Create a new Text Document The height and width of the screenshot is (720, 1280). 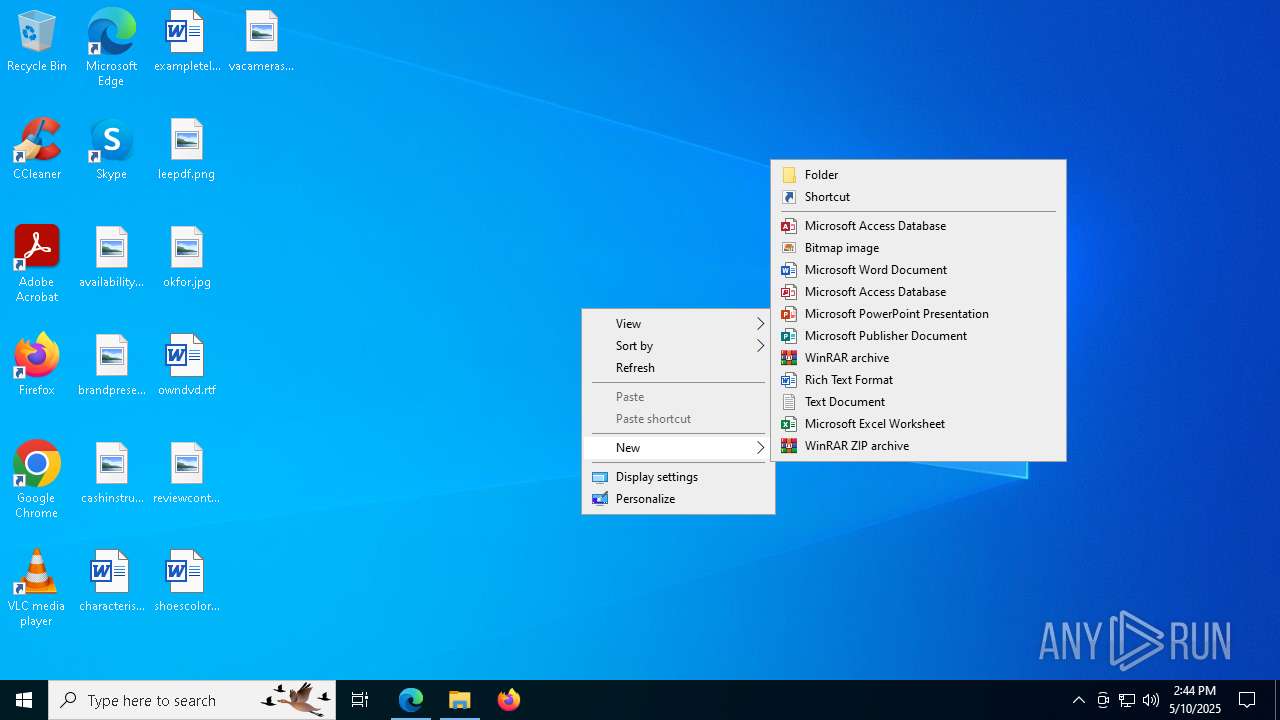[x=918, y=401]
